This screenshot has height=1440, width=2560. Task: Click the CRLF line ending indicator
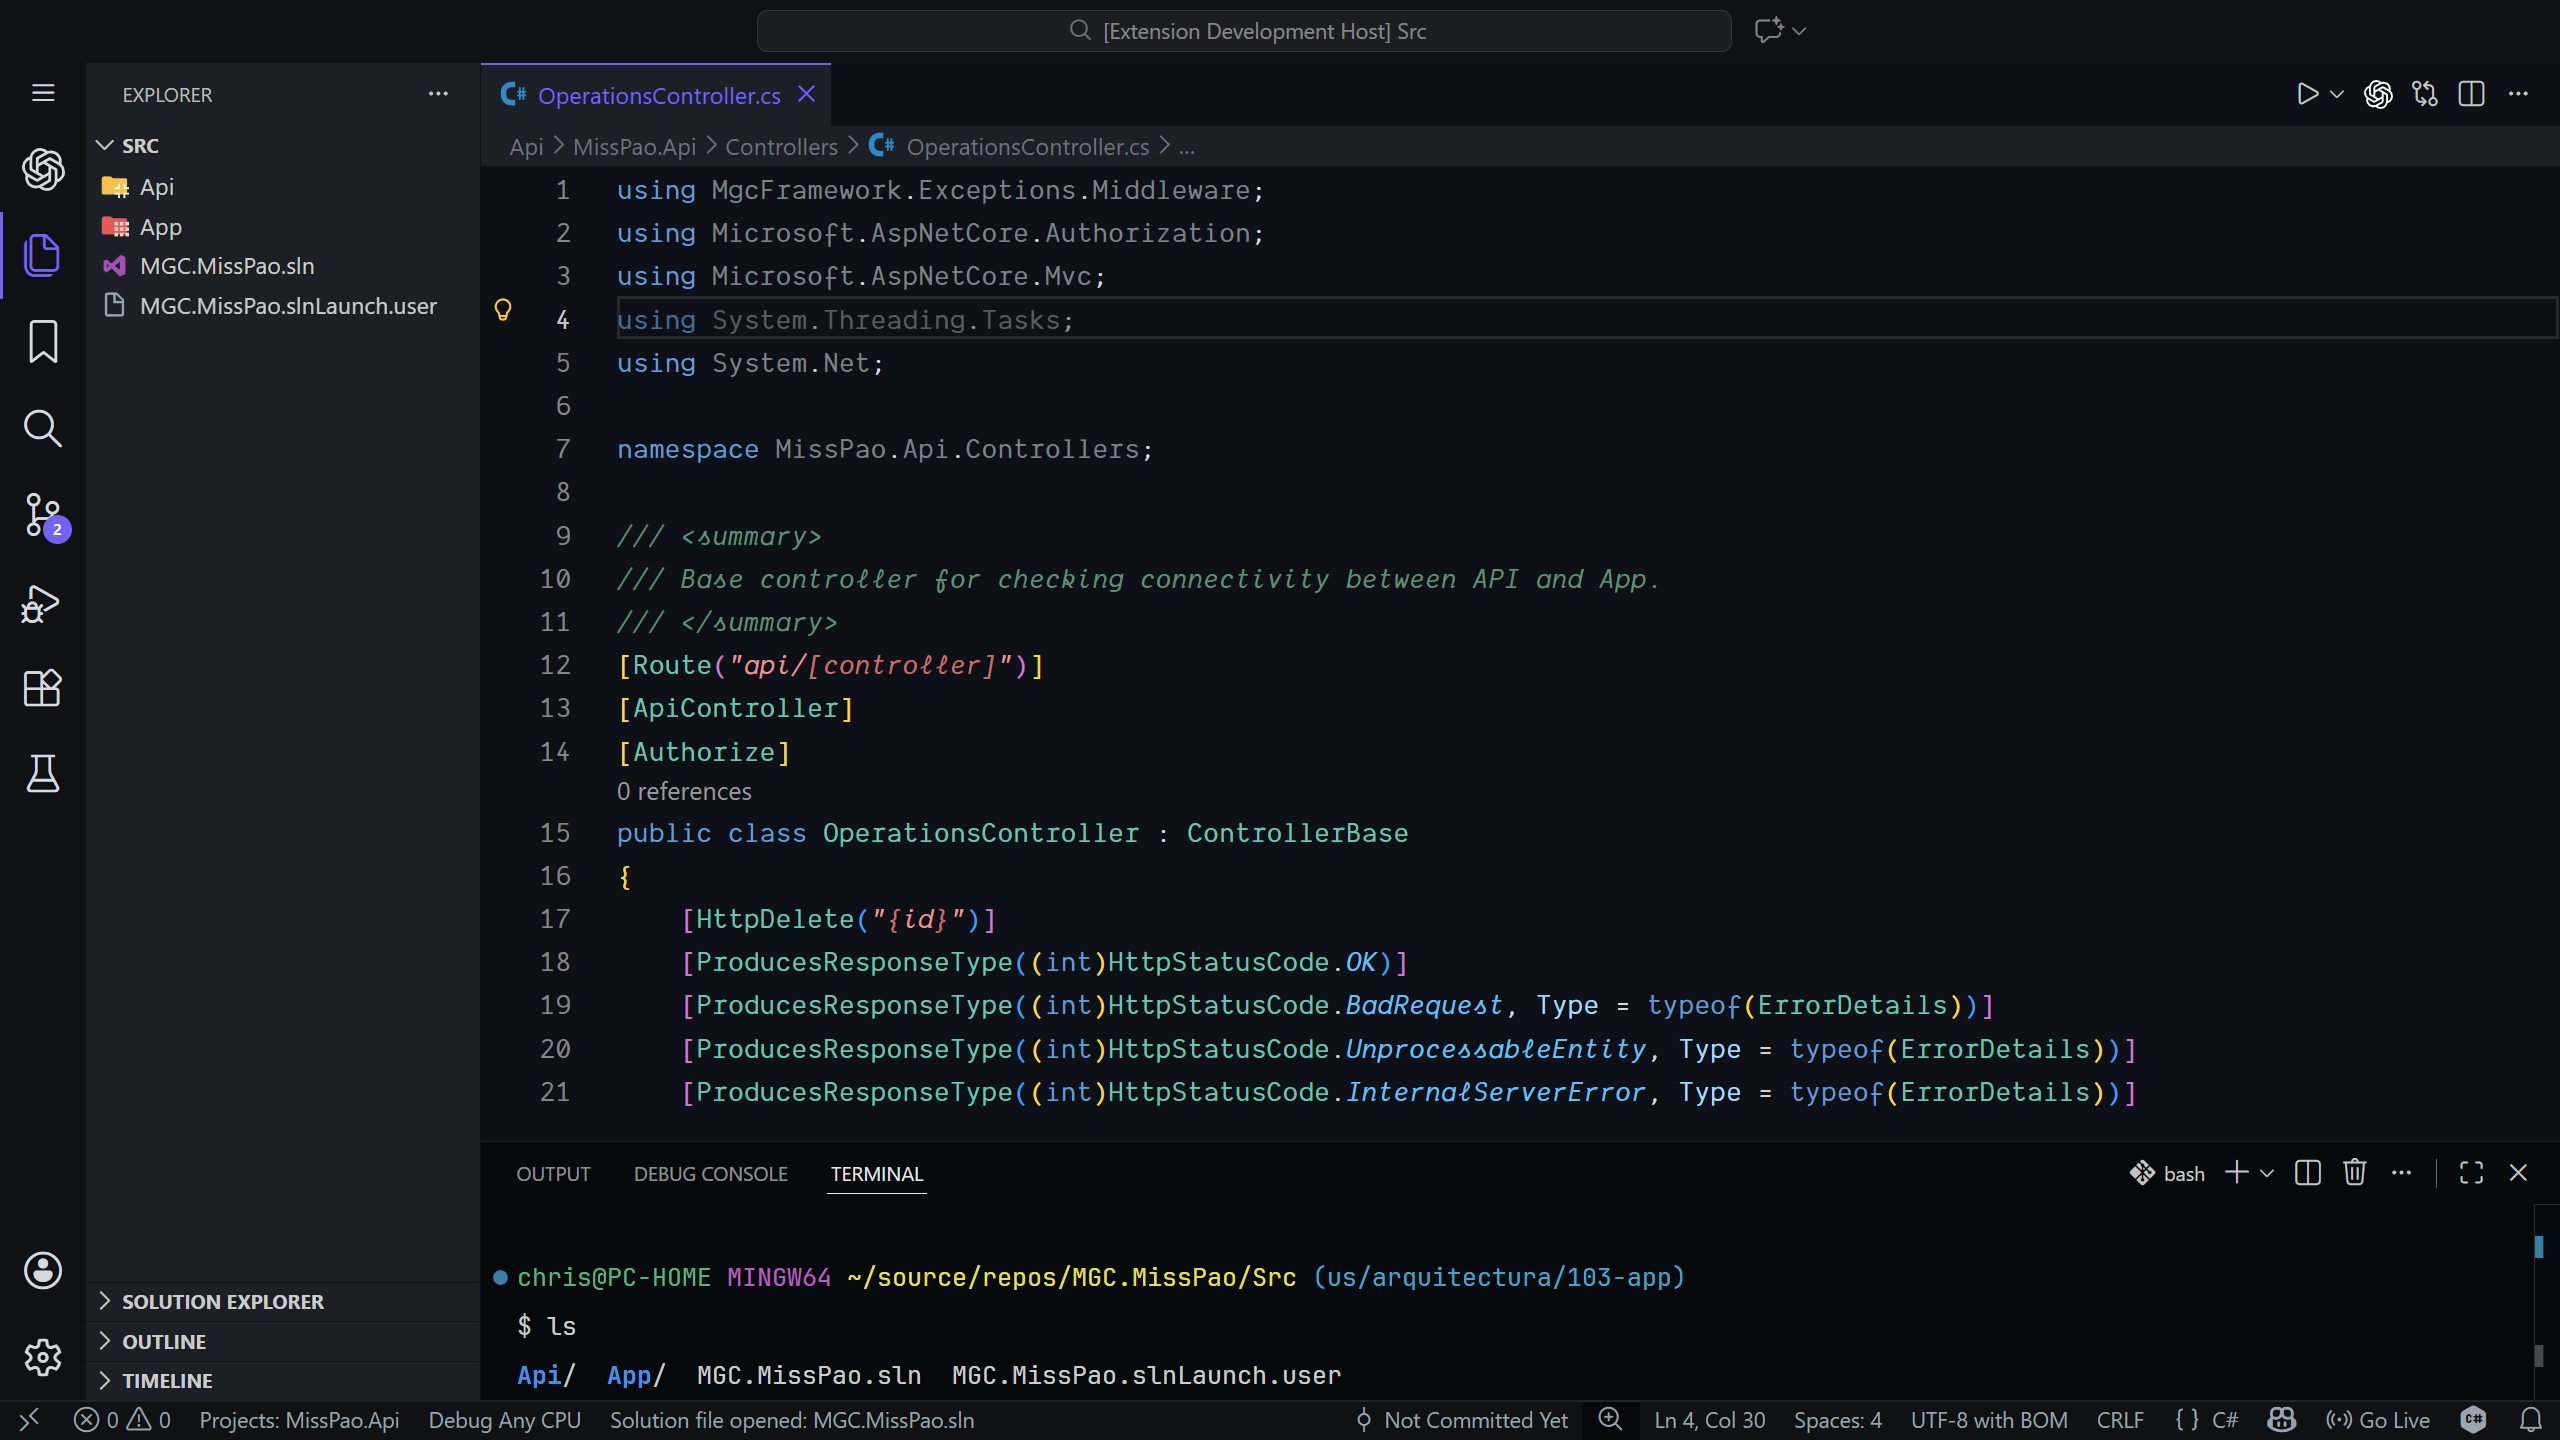[2120, 1420]
